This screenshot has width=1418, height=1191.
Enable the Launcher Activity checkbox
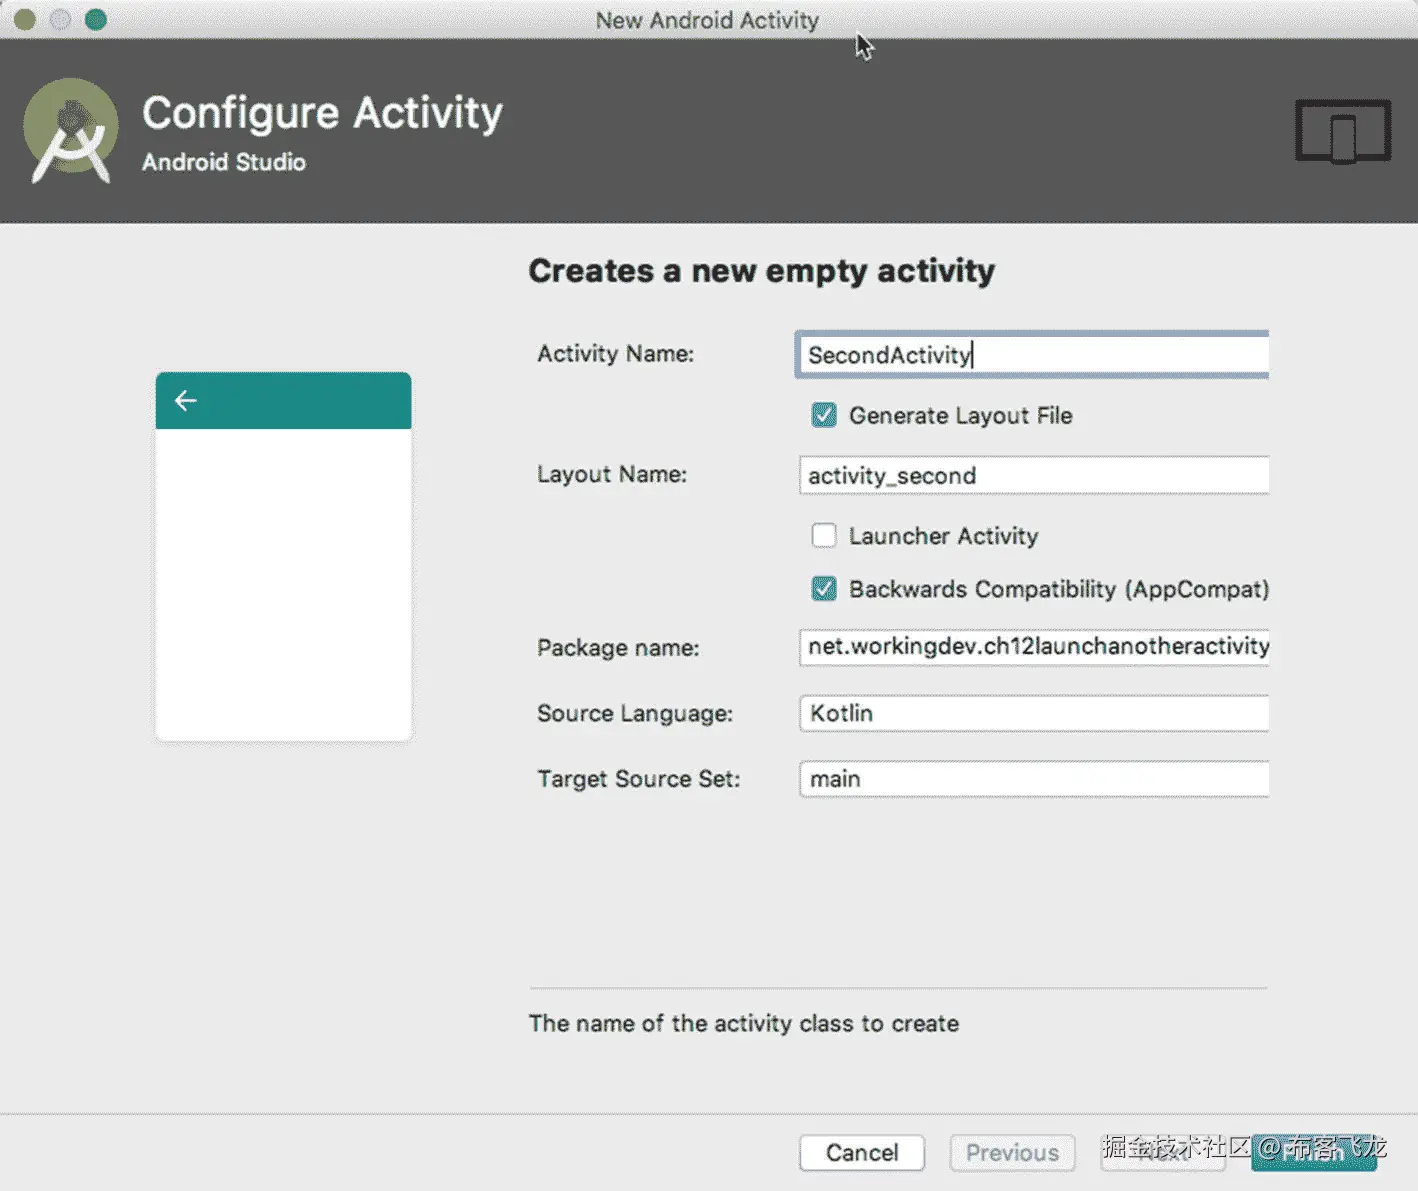(824, 536)
